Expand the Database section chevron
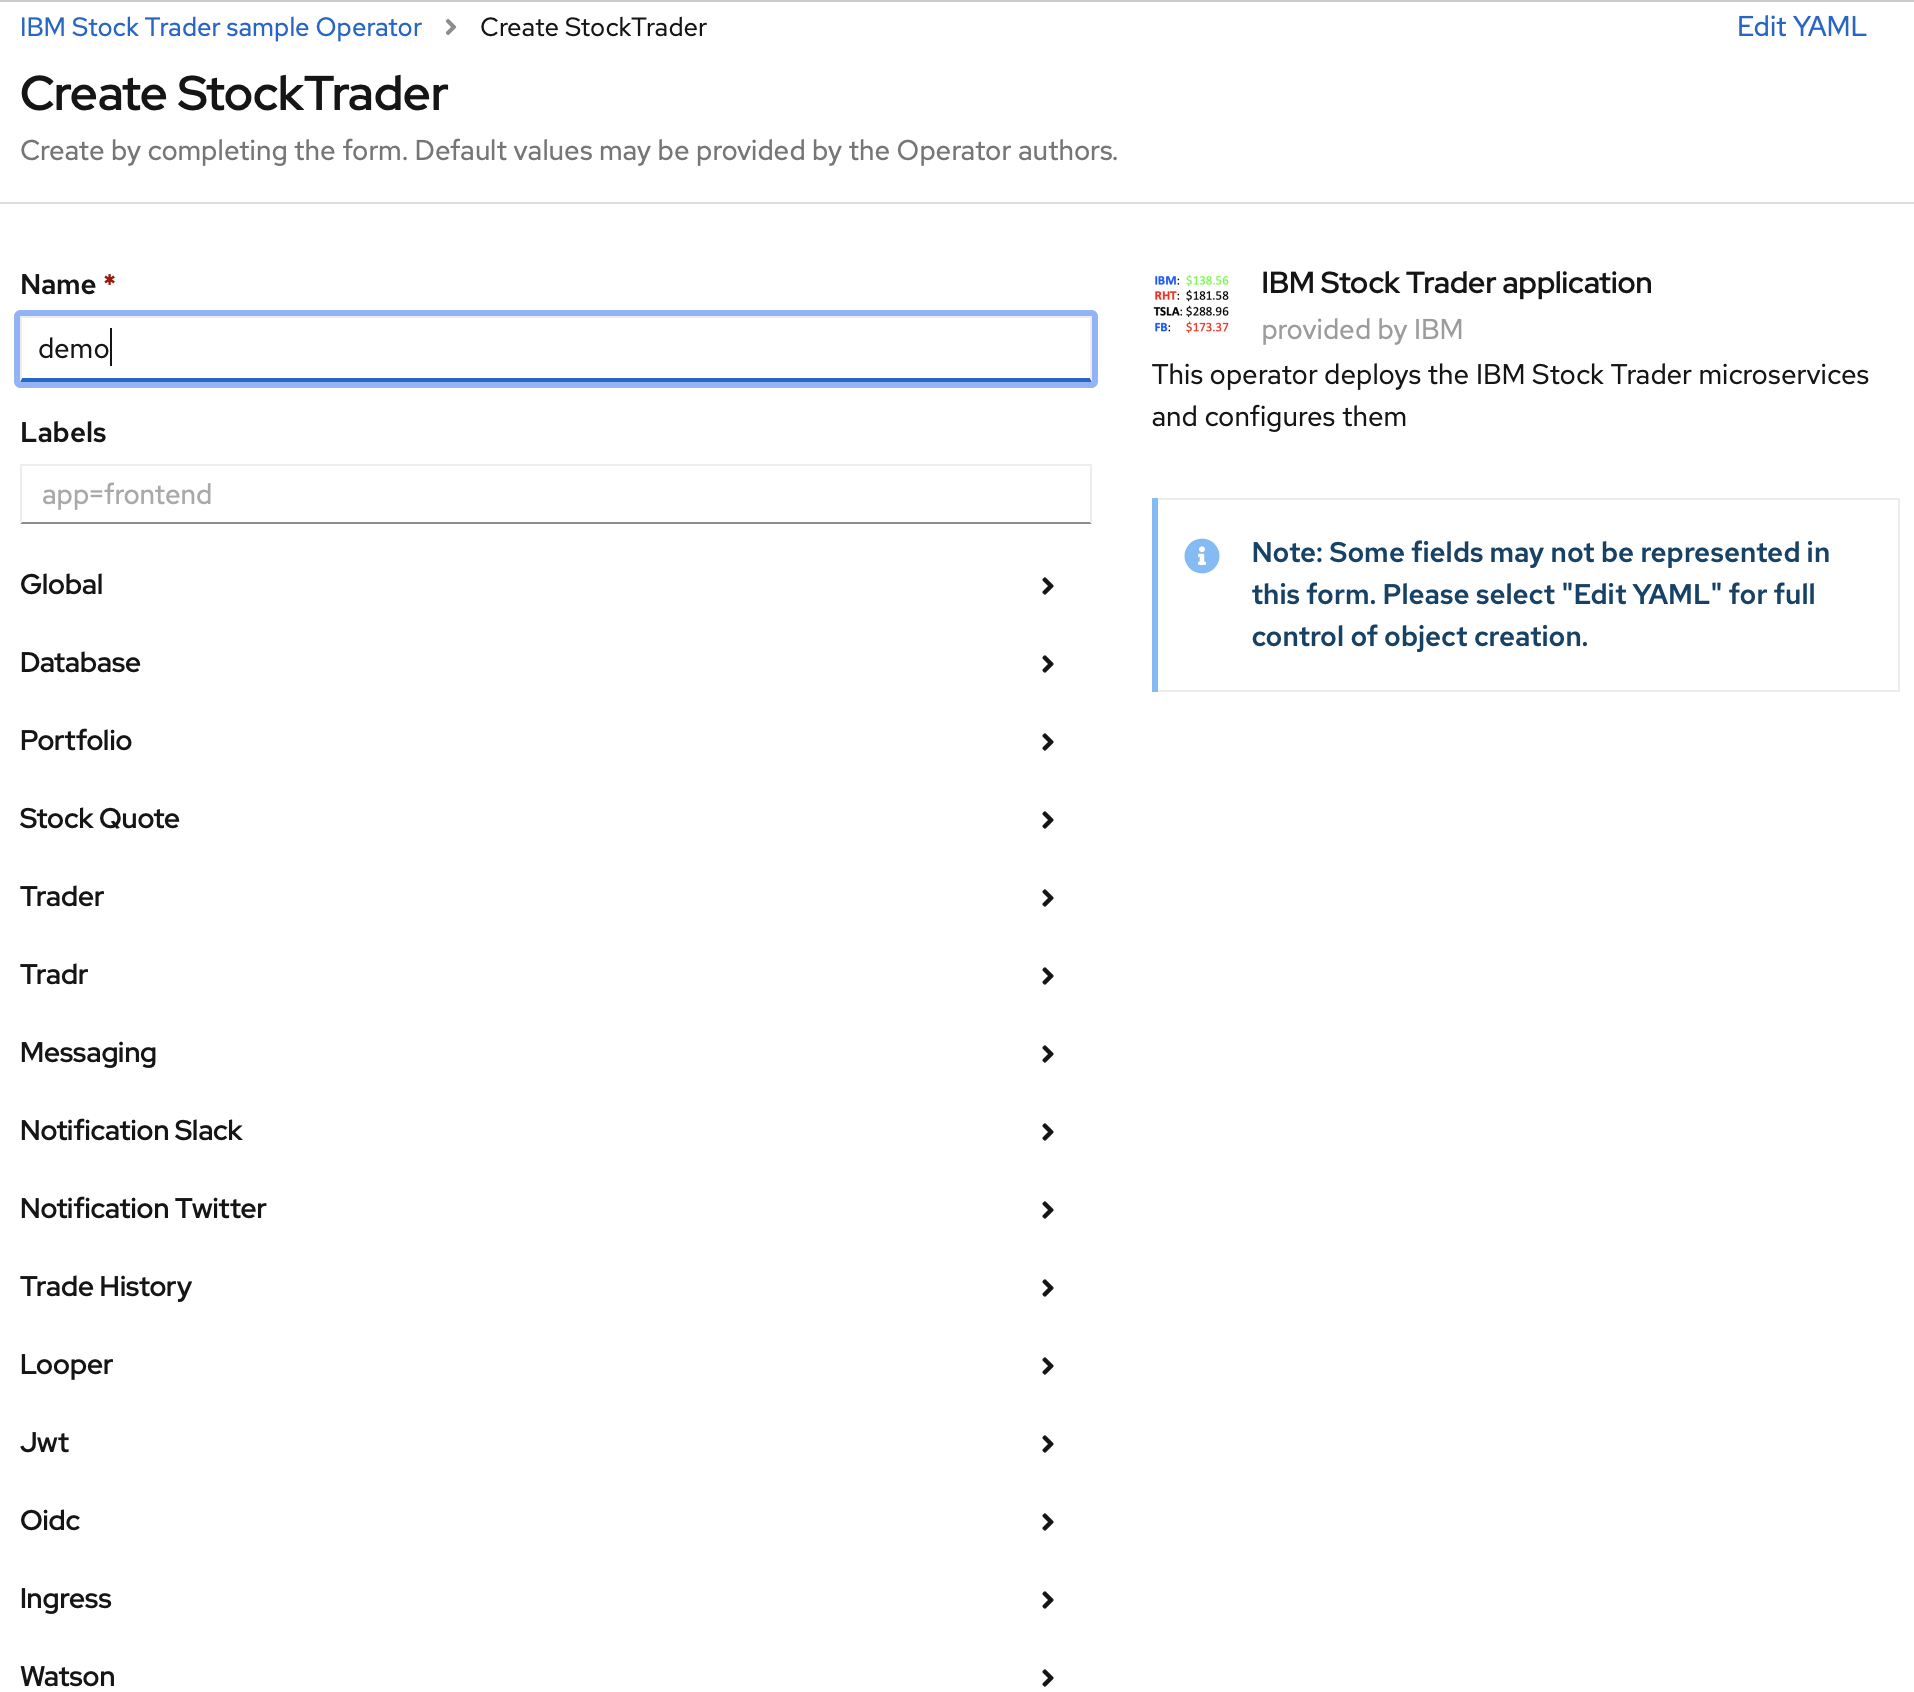1914x1692 pixels. 1047,663
